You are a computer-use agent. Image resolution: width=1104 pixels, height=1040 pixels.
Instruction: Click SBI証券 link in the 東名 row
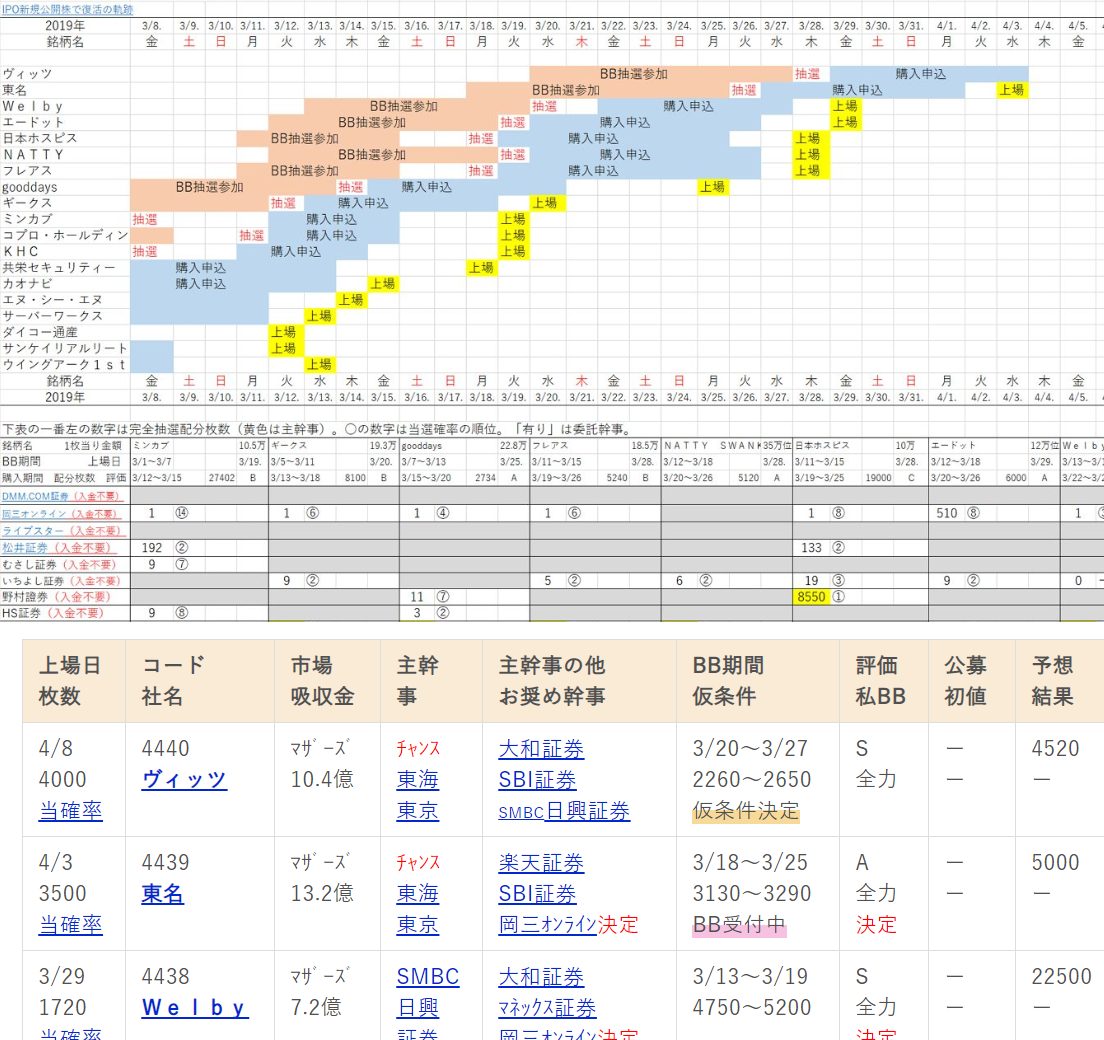click(x=537, y=894)
